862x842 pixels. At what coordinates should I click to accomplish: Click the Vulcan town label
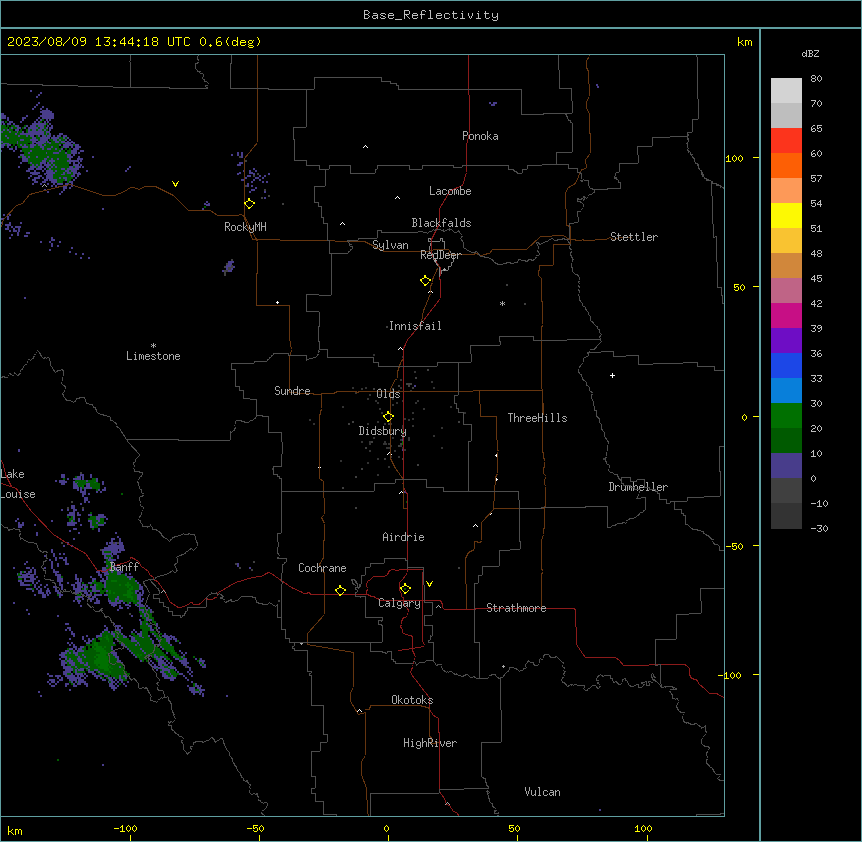click(x=543, y=792)
